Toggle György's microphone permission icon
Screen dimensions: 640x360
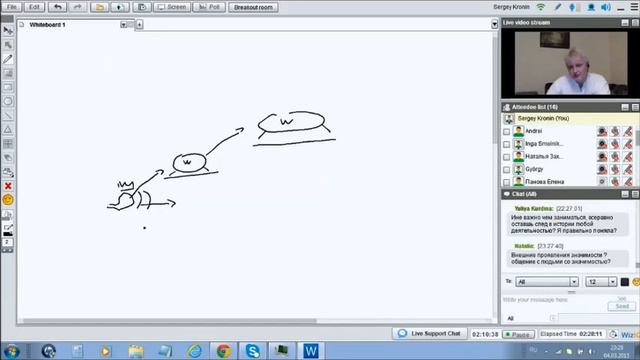[615, 169]
